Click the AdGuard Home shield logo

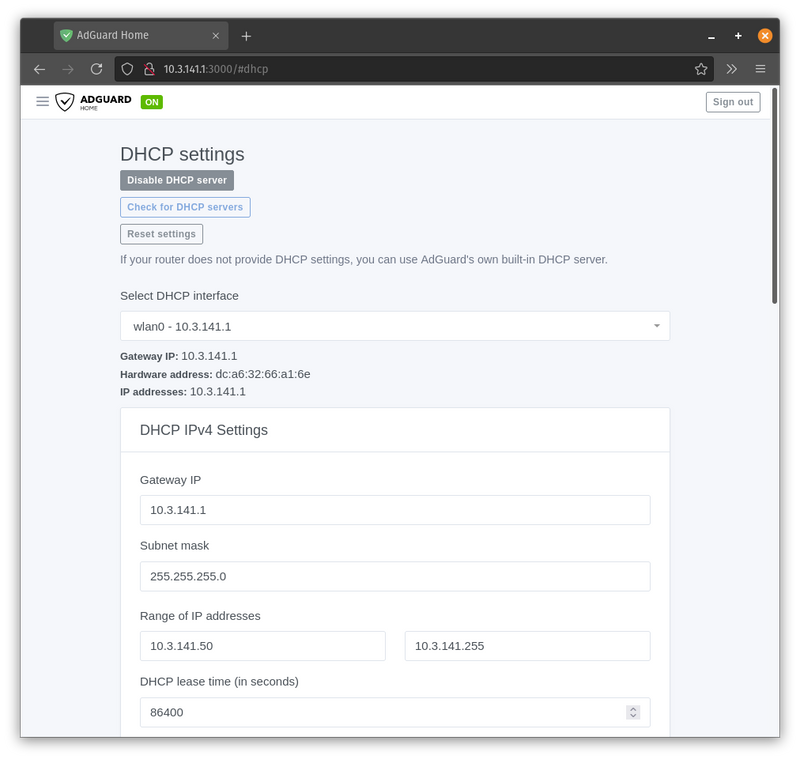click(x=65, y=101)
